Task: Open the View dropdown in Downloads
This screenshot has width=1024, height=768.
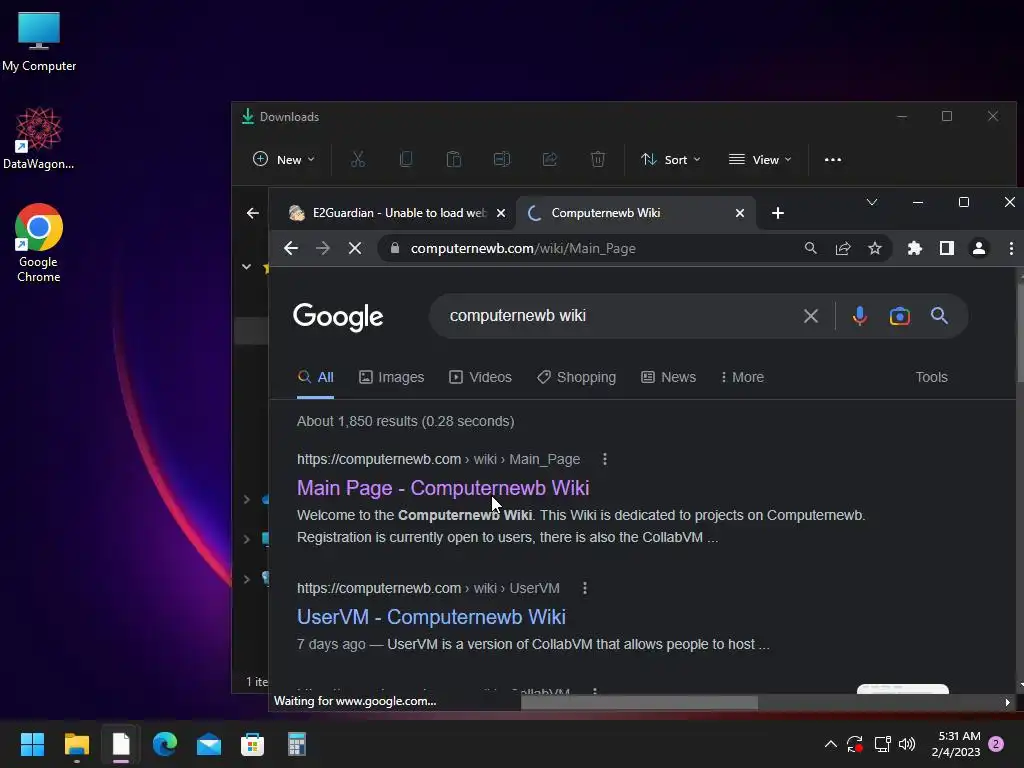Action: 760,159
